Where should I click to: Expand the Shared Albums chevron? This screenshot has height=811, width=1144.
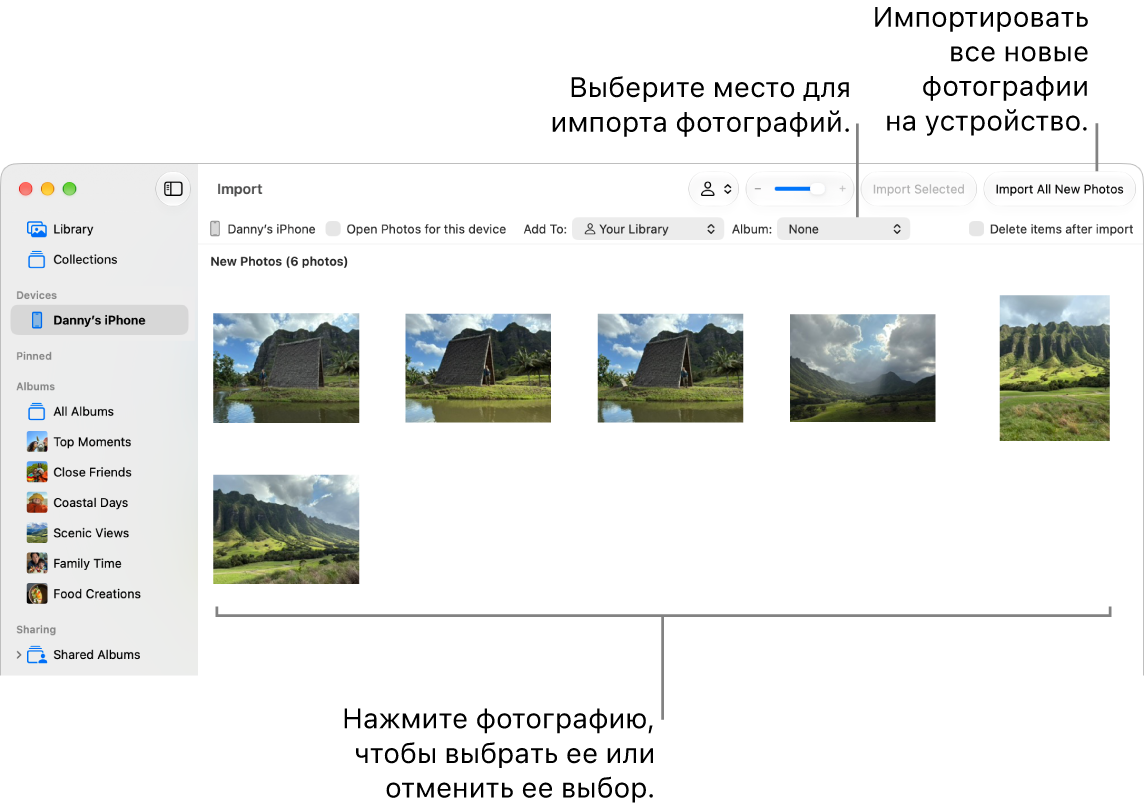pyautogui.click(x=19, y=655)
